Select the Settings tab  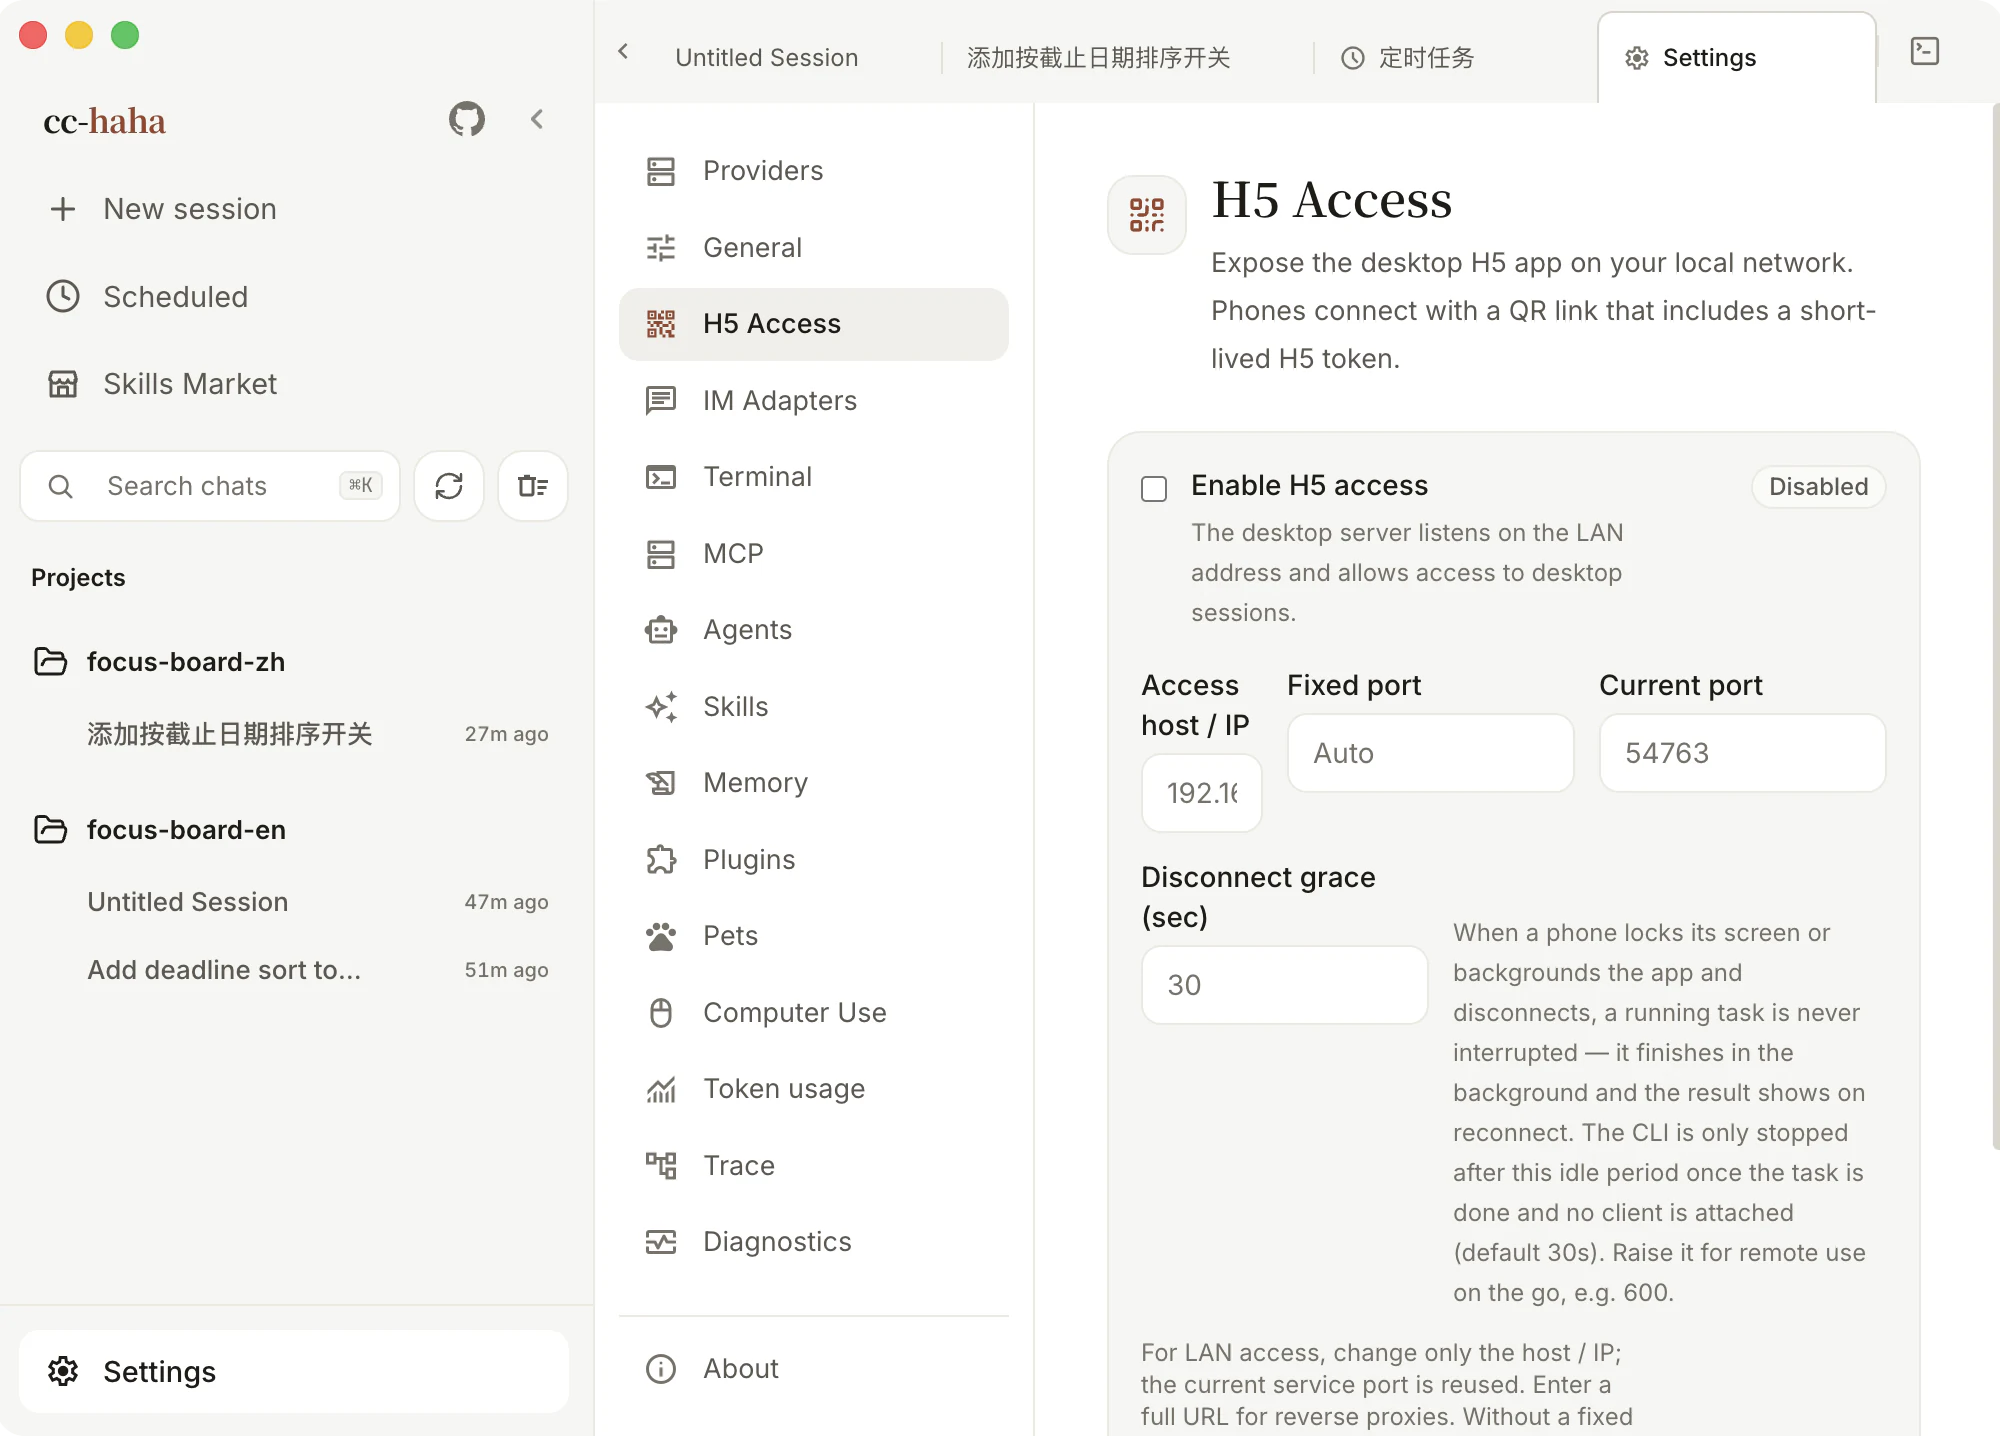(1736, 58)
